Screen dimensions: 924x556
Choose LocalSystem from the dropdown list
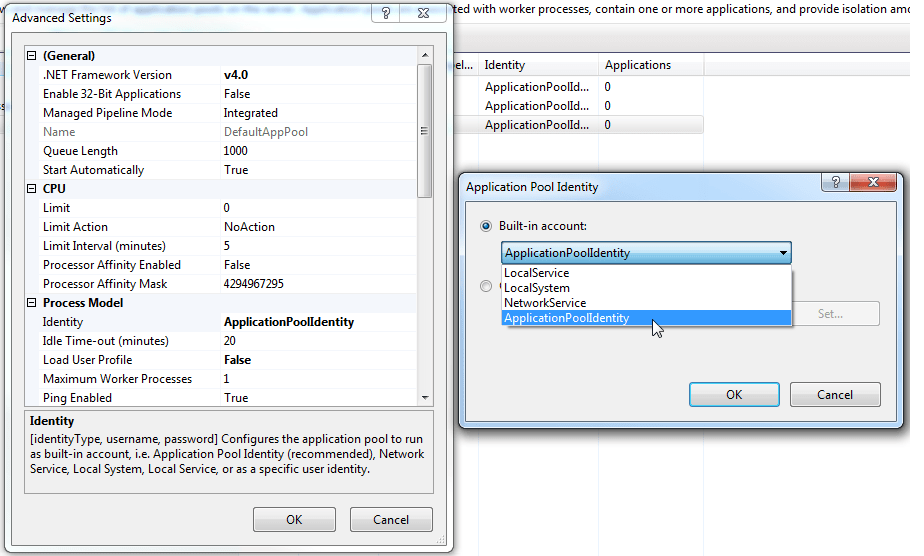click(x=646, y=288)
